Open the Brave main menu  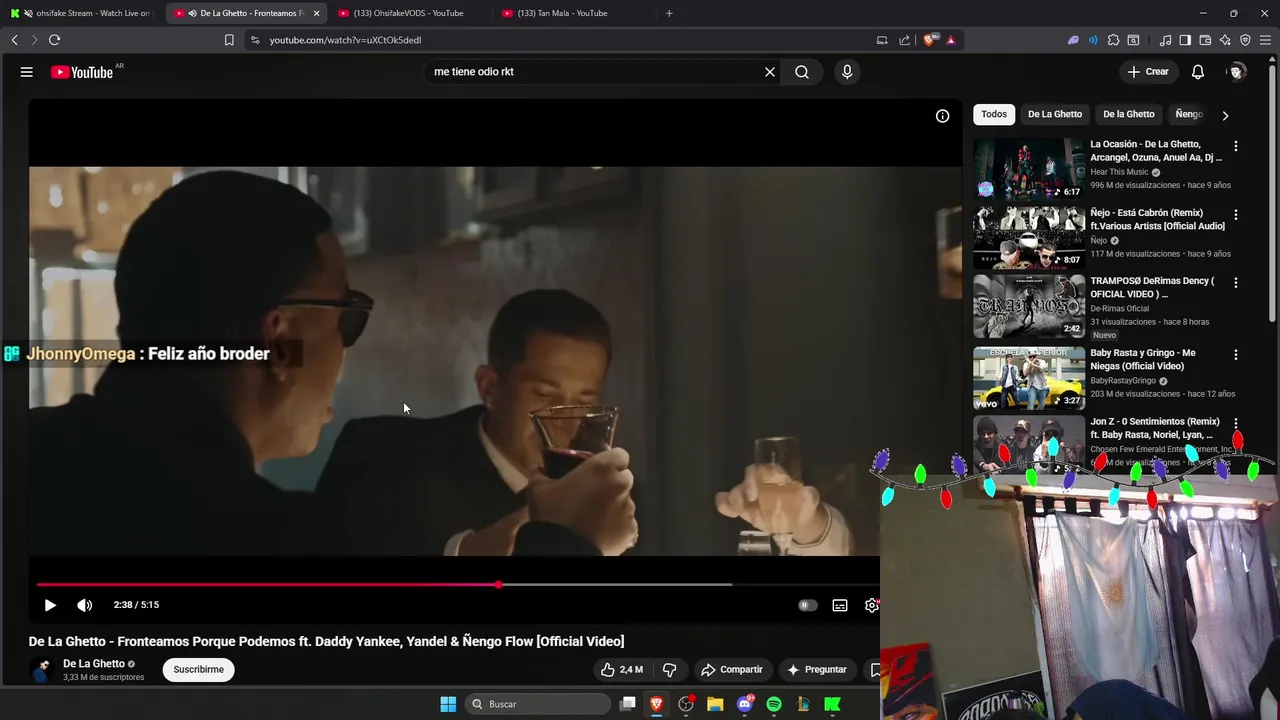pyautogui.click(x=1266, y=40)
